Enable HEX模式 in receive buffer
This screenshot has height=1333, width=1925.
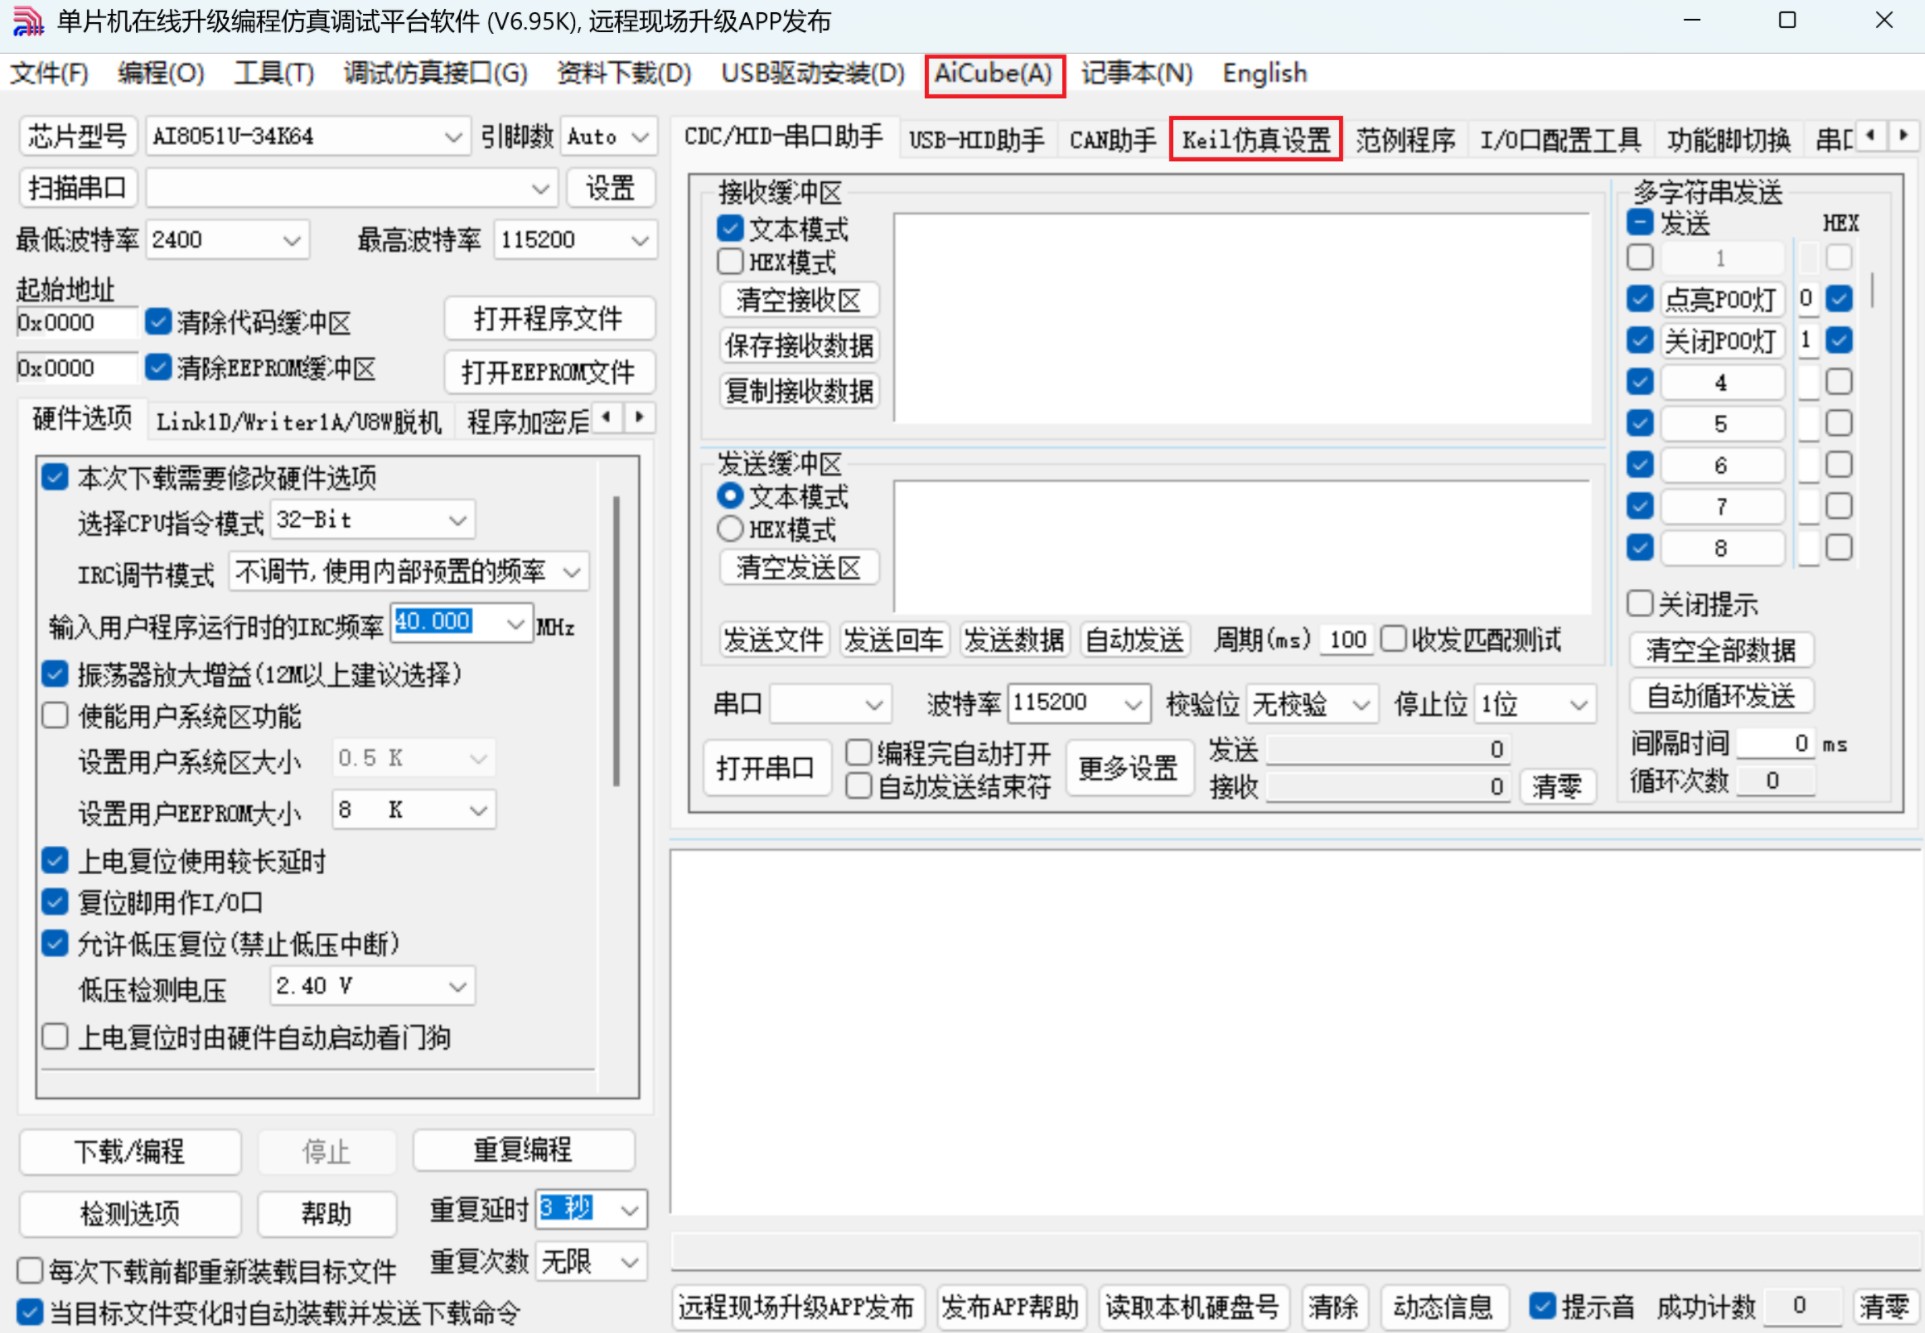tap(731, 262)
